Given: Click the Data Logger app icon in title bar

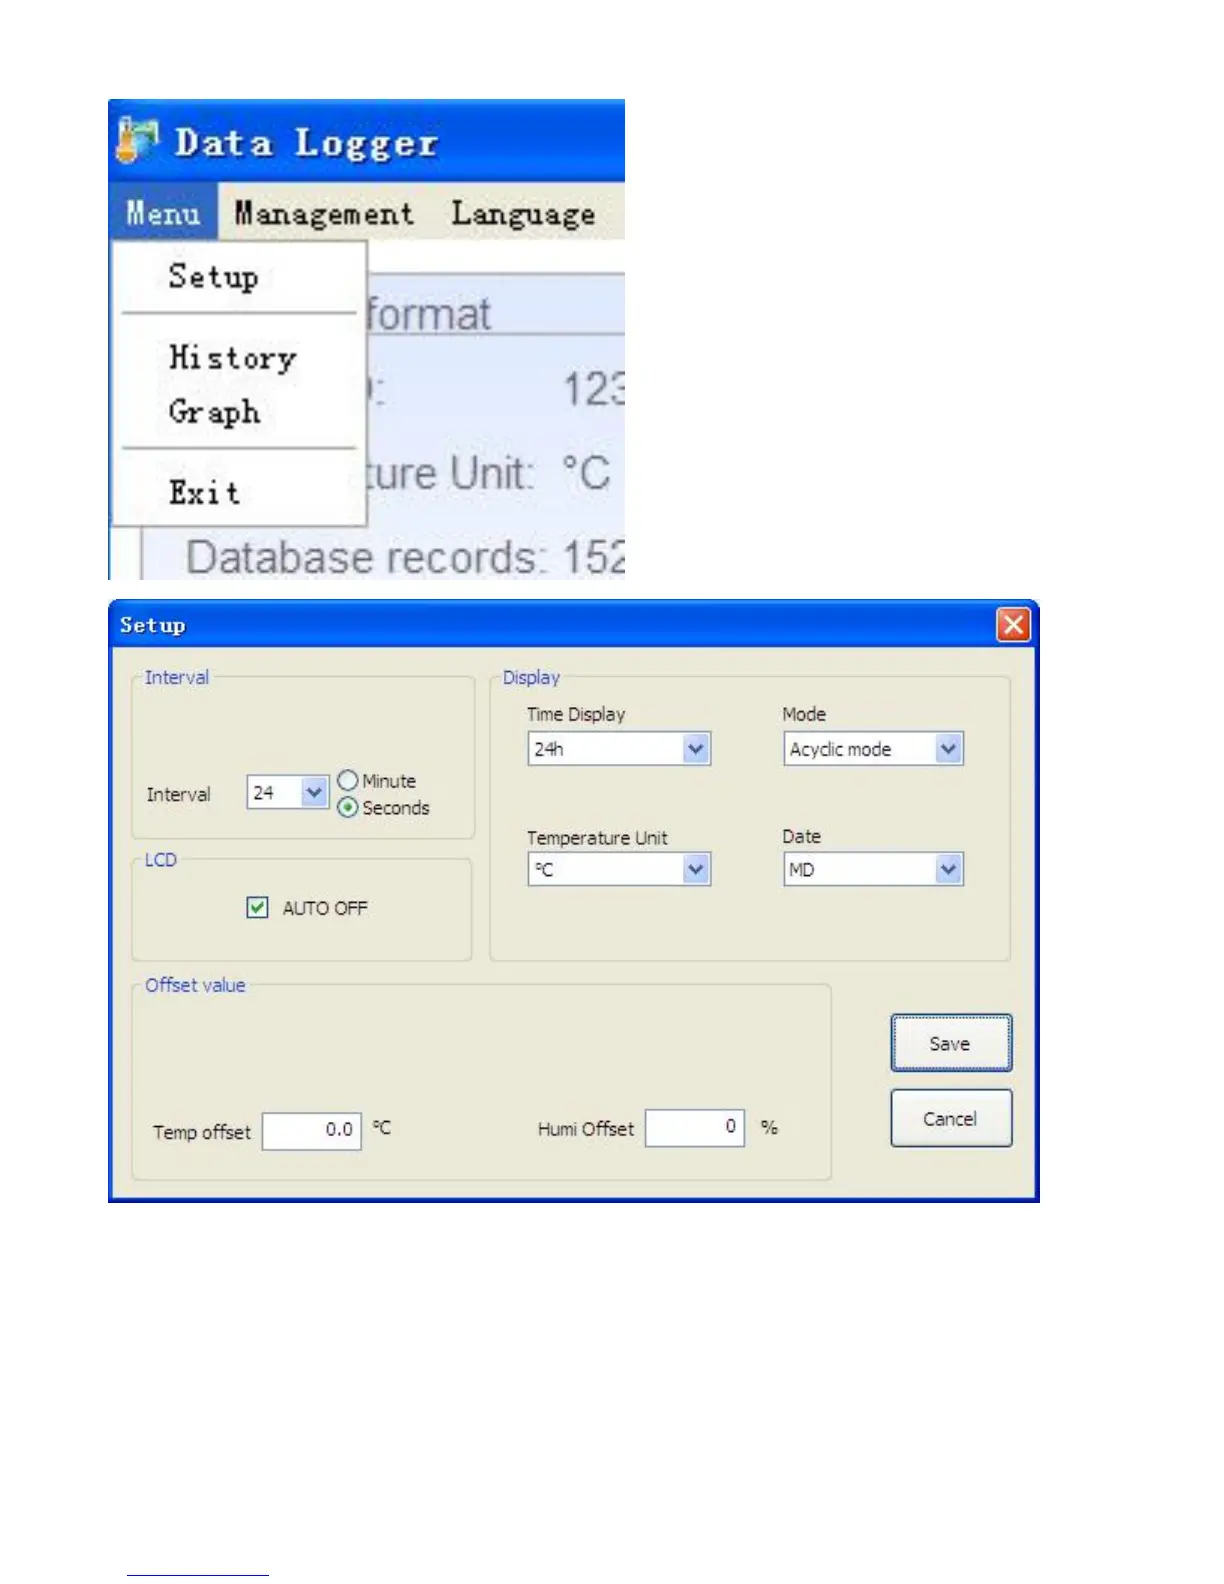Looking at the screenshot, I should [x=137, y=139].
